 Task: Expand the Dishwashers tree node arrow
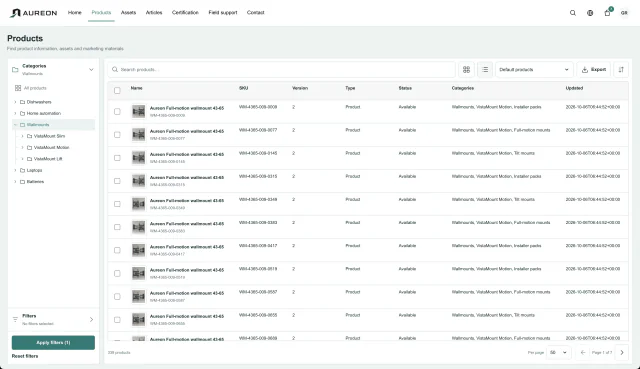point(16,102)
